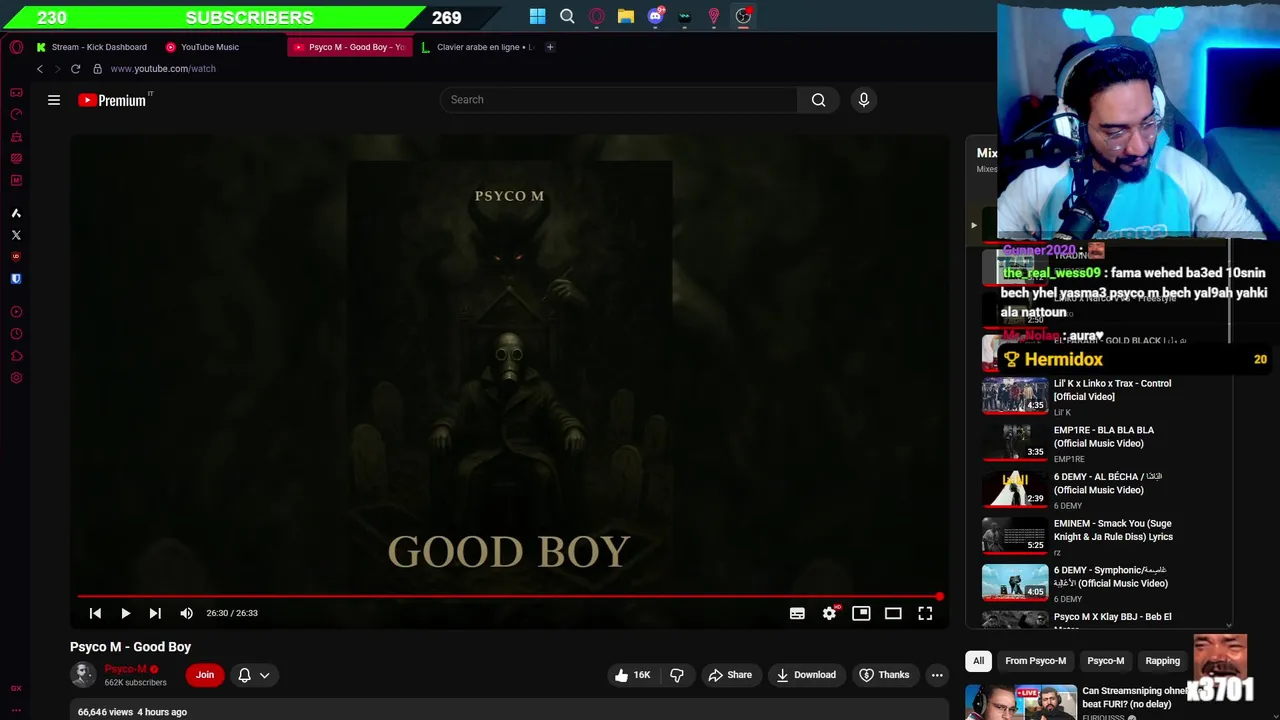Click the video progress bar scrubber
The image size is (1280, 720).
coord(939,596)
